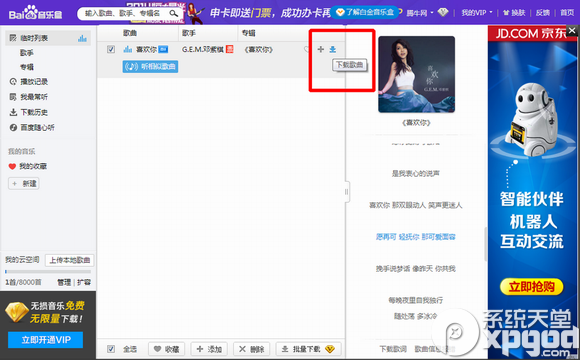Select the 歌手 sidebar entry

(x=27, y=53)
